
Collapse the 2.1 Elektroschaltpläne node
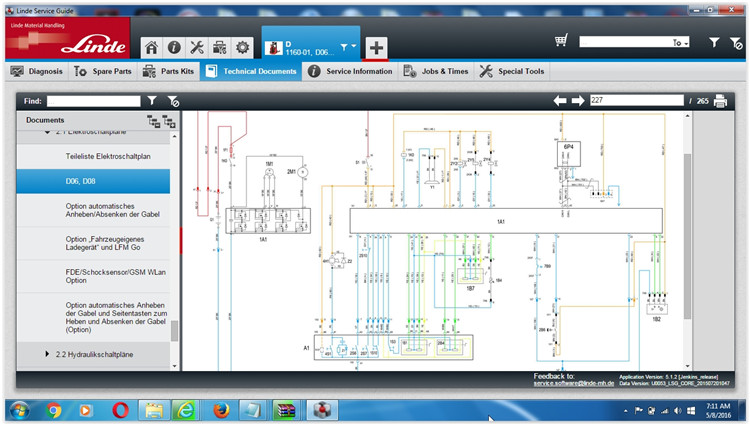(x=47, y=132)
